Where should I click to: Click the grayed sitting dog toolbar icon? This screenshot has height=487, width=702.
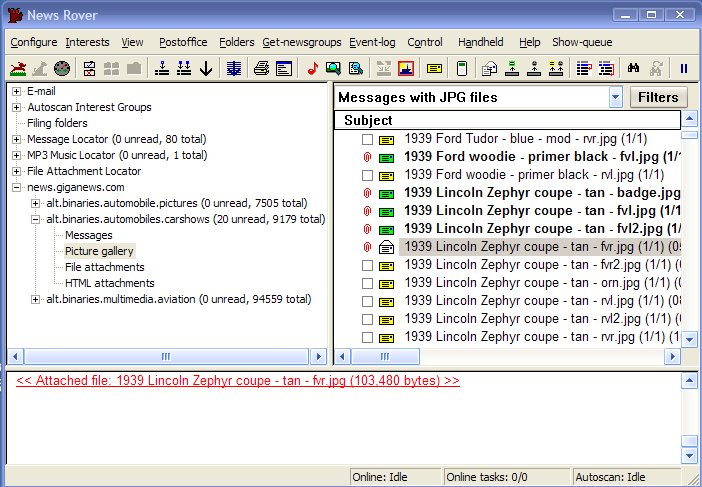click(40, 68)
